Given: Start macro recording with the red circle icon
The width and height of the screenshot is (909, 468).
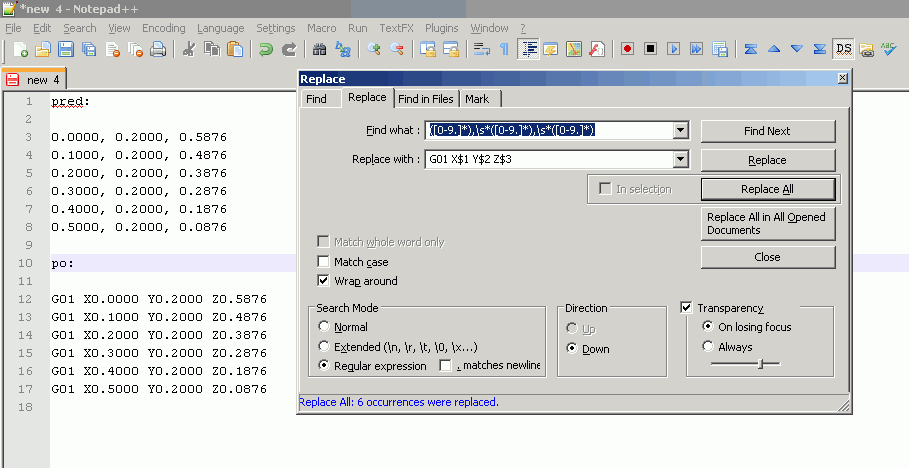Looking at the screenshot, I should pos(628,49).
